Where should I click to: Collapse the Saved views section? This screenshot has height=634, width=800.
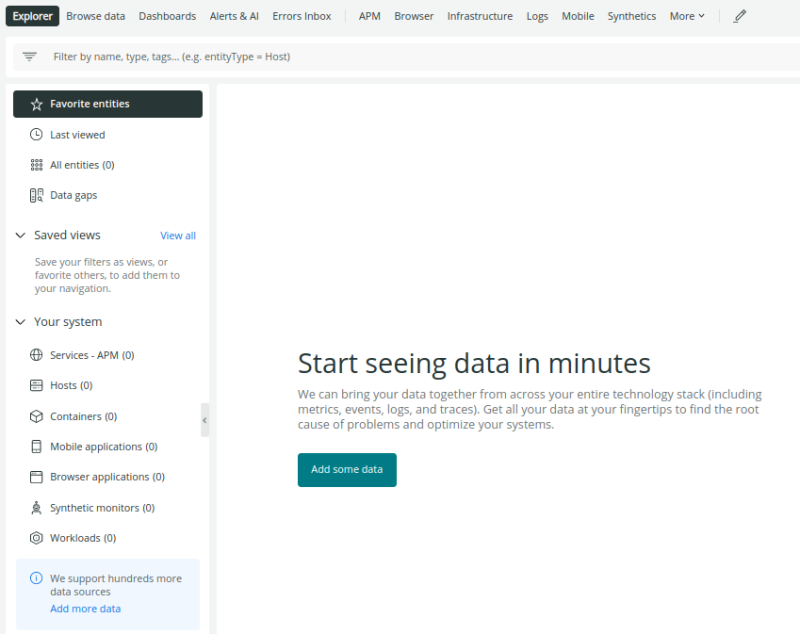pos(19,235)
